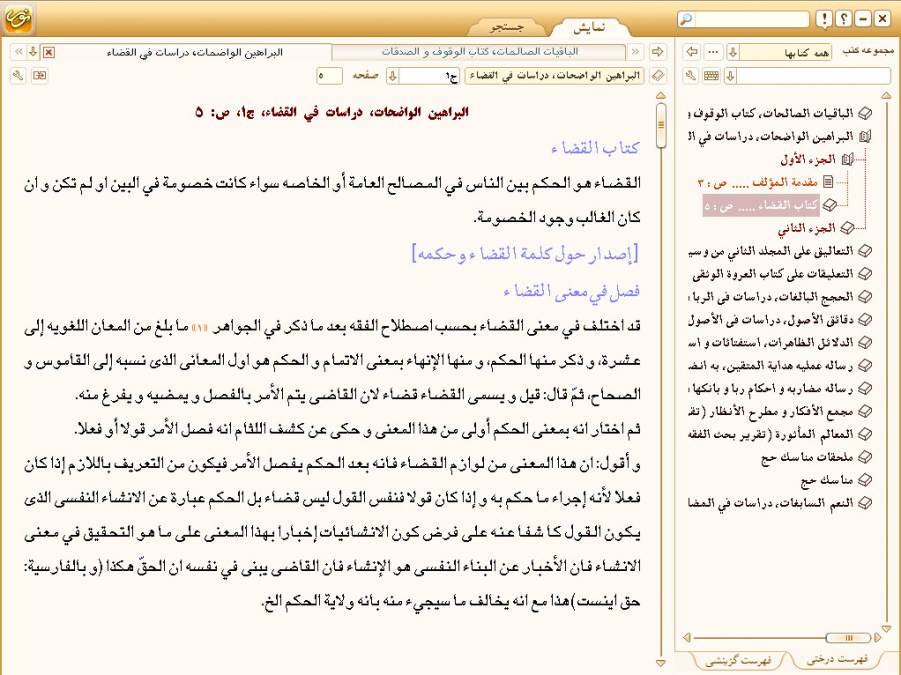
Task: Click the exclamation info button
Action: pos(823,19)
